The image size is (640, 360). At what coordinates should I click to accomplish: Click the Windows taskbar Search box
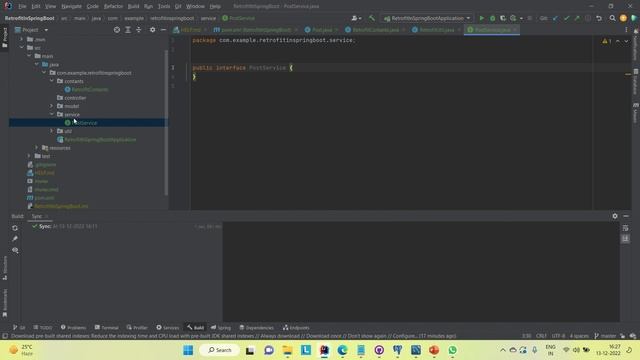coord(220,350)
